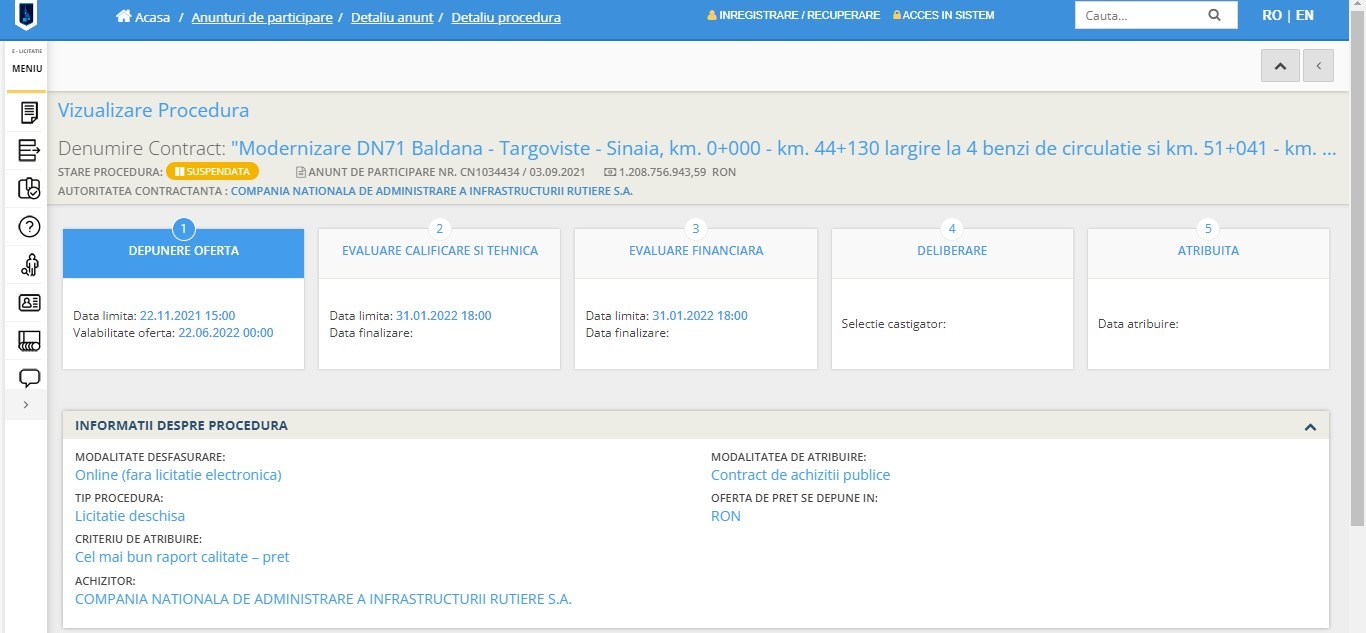Open the document list sidebar icon
Screen dimensions: 1366x633
[x=29, y=112]
